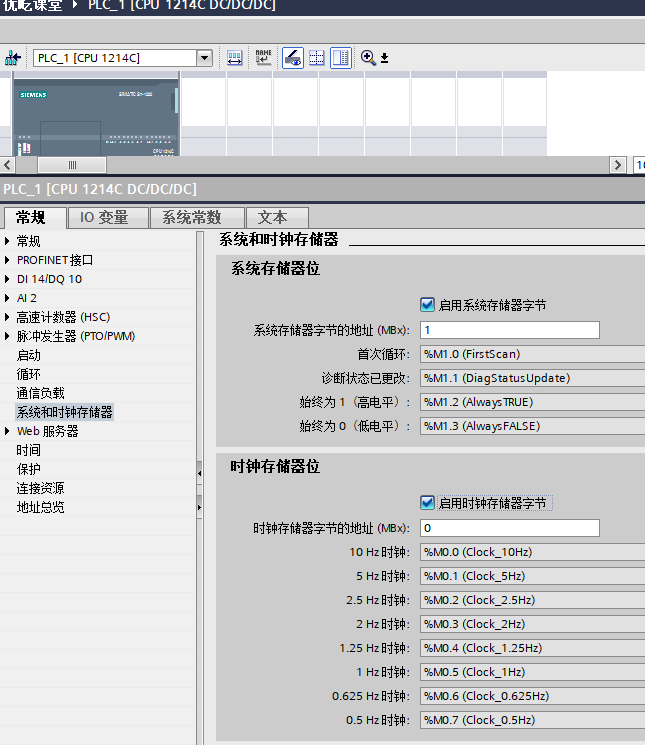Click the %M0.3 (Clock_2Hz) field
The width and height of the screenshot is (645, 745).
pyautogui.click(x=532, y=624)
